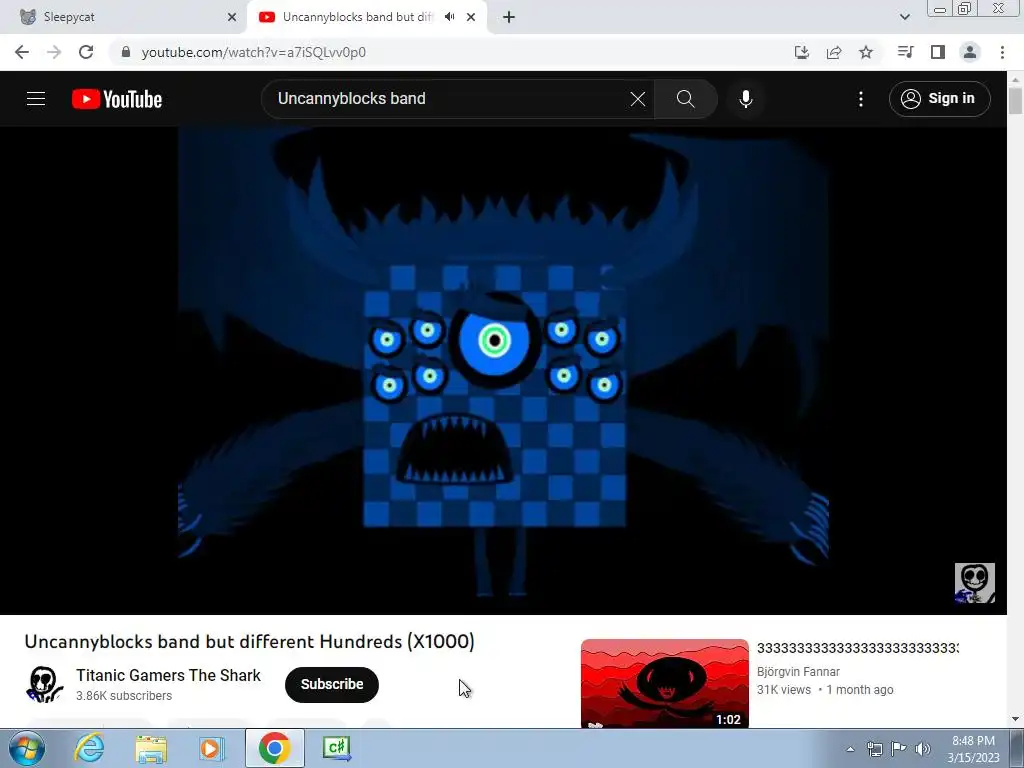
Task: Open the Chrome profile avatar
Action: 970,52
